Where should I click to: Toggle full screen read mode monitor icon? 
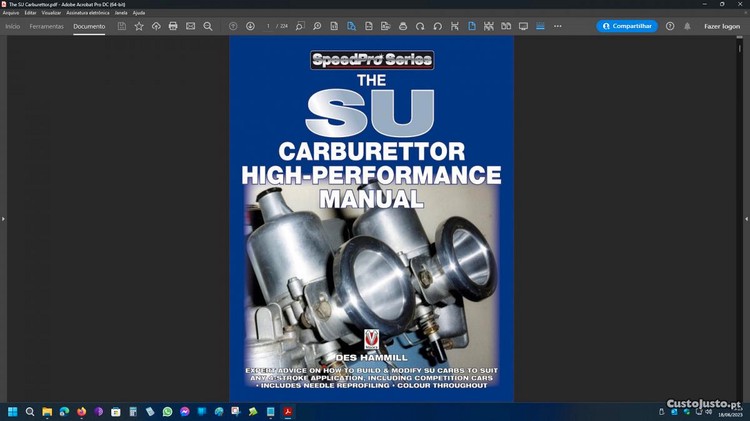[523, 26]
